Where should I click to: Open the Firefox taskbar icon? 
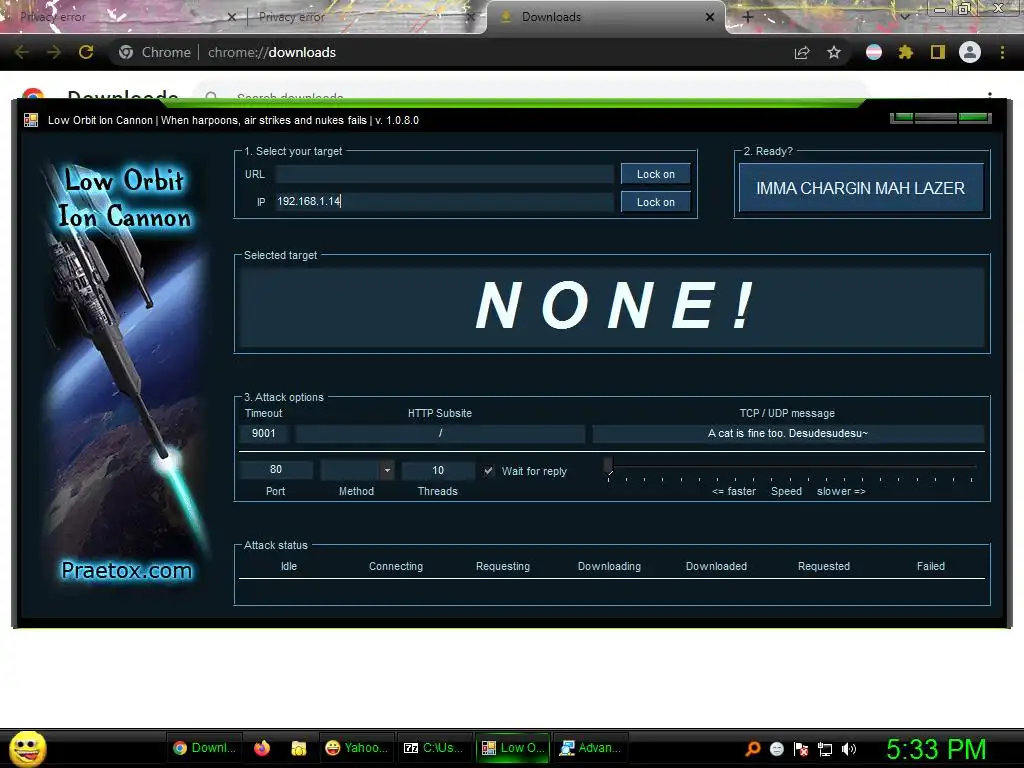(x=262, y=748)
